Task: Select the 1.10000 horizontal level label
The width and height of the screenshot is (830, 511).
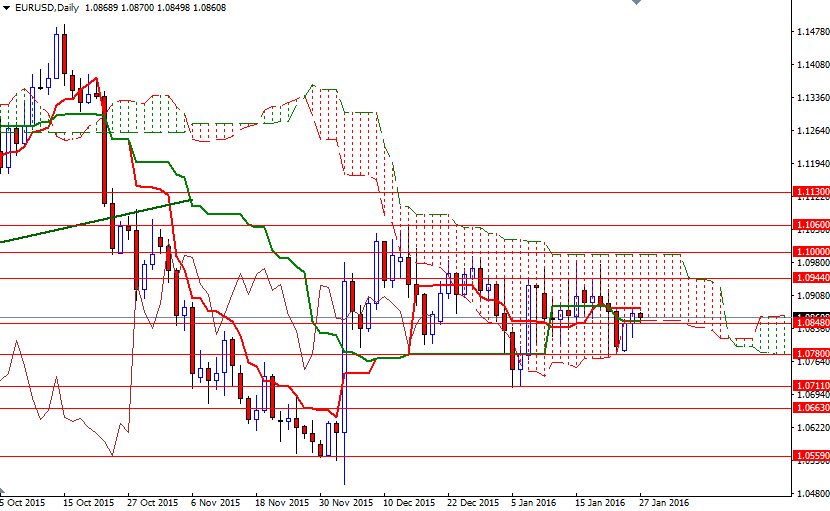Action: coord(812,252)
